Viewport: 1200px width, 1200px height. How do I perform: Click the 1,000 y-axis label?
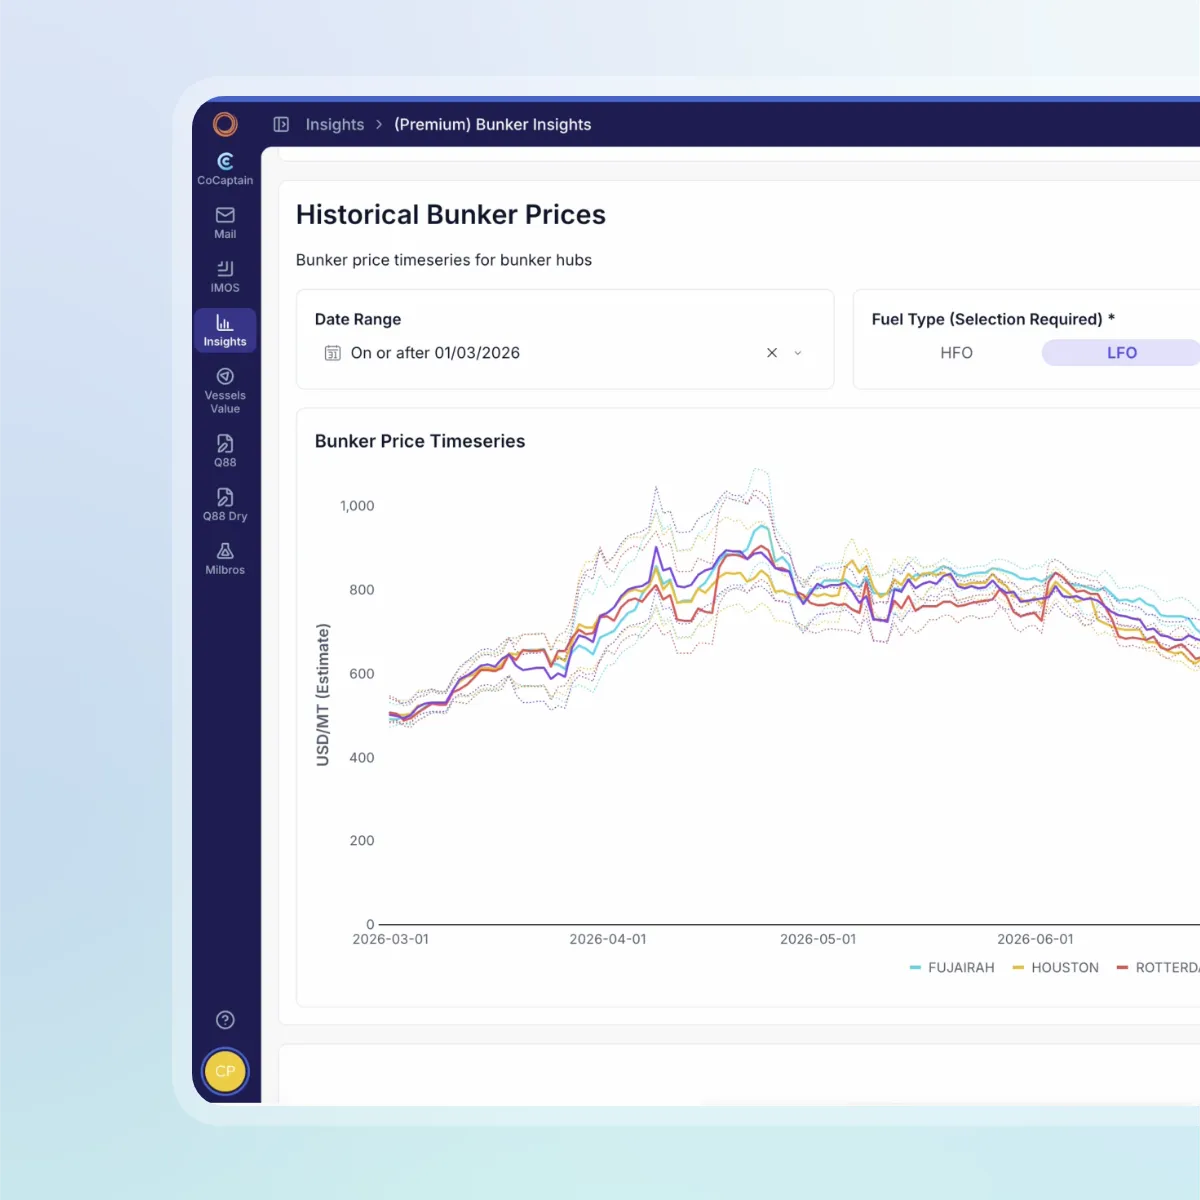point(357,506)
